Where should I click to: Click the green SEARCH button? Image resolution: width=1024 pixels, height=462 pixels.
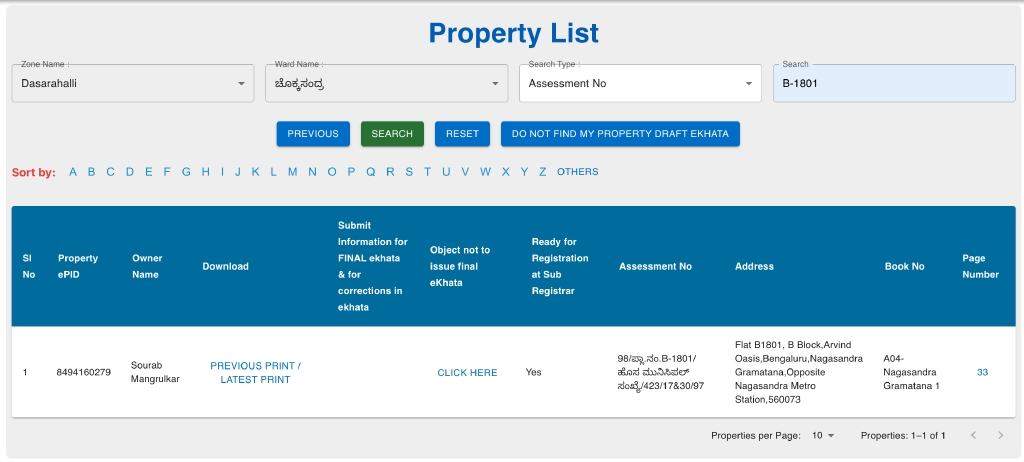pyautogui.click(x=392, y=134)
